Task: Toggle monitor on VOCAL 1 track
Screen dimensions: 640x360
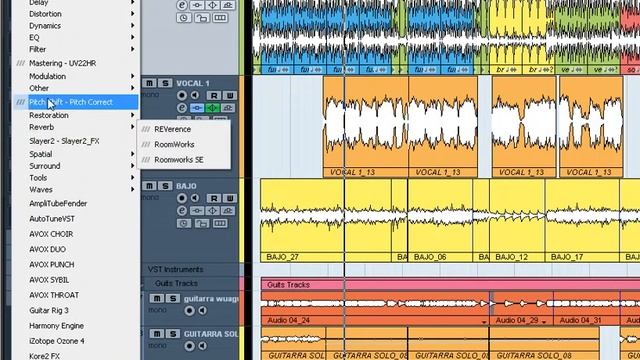Action: (195, 96)
